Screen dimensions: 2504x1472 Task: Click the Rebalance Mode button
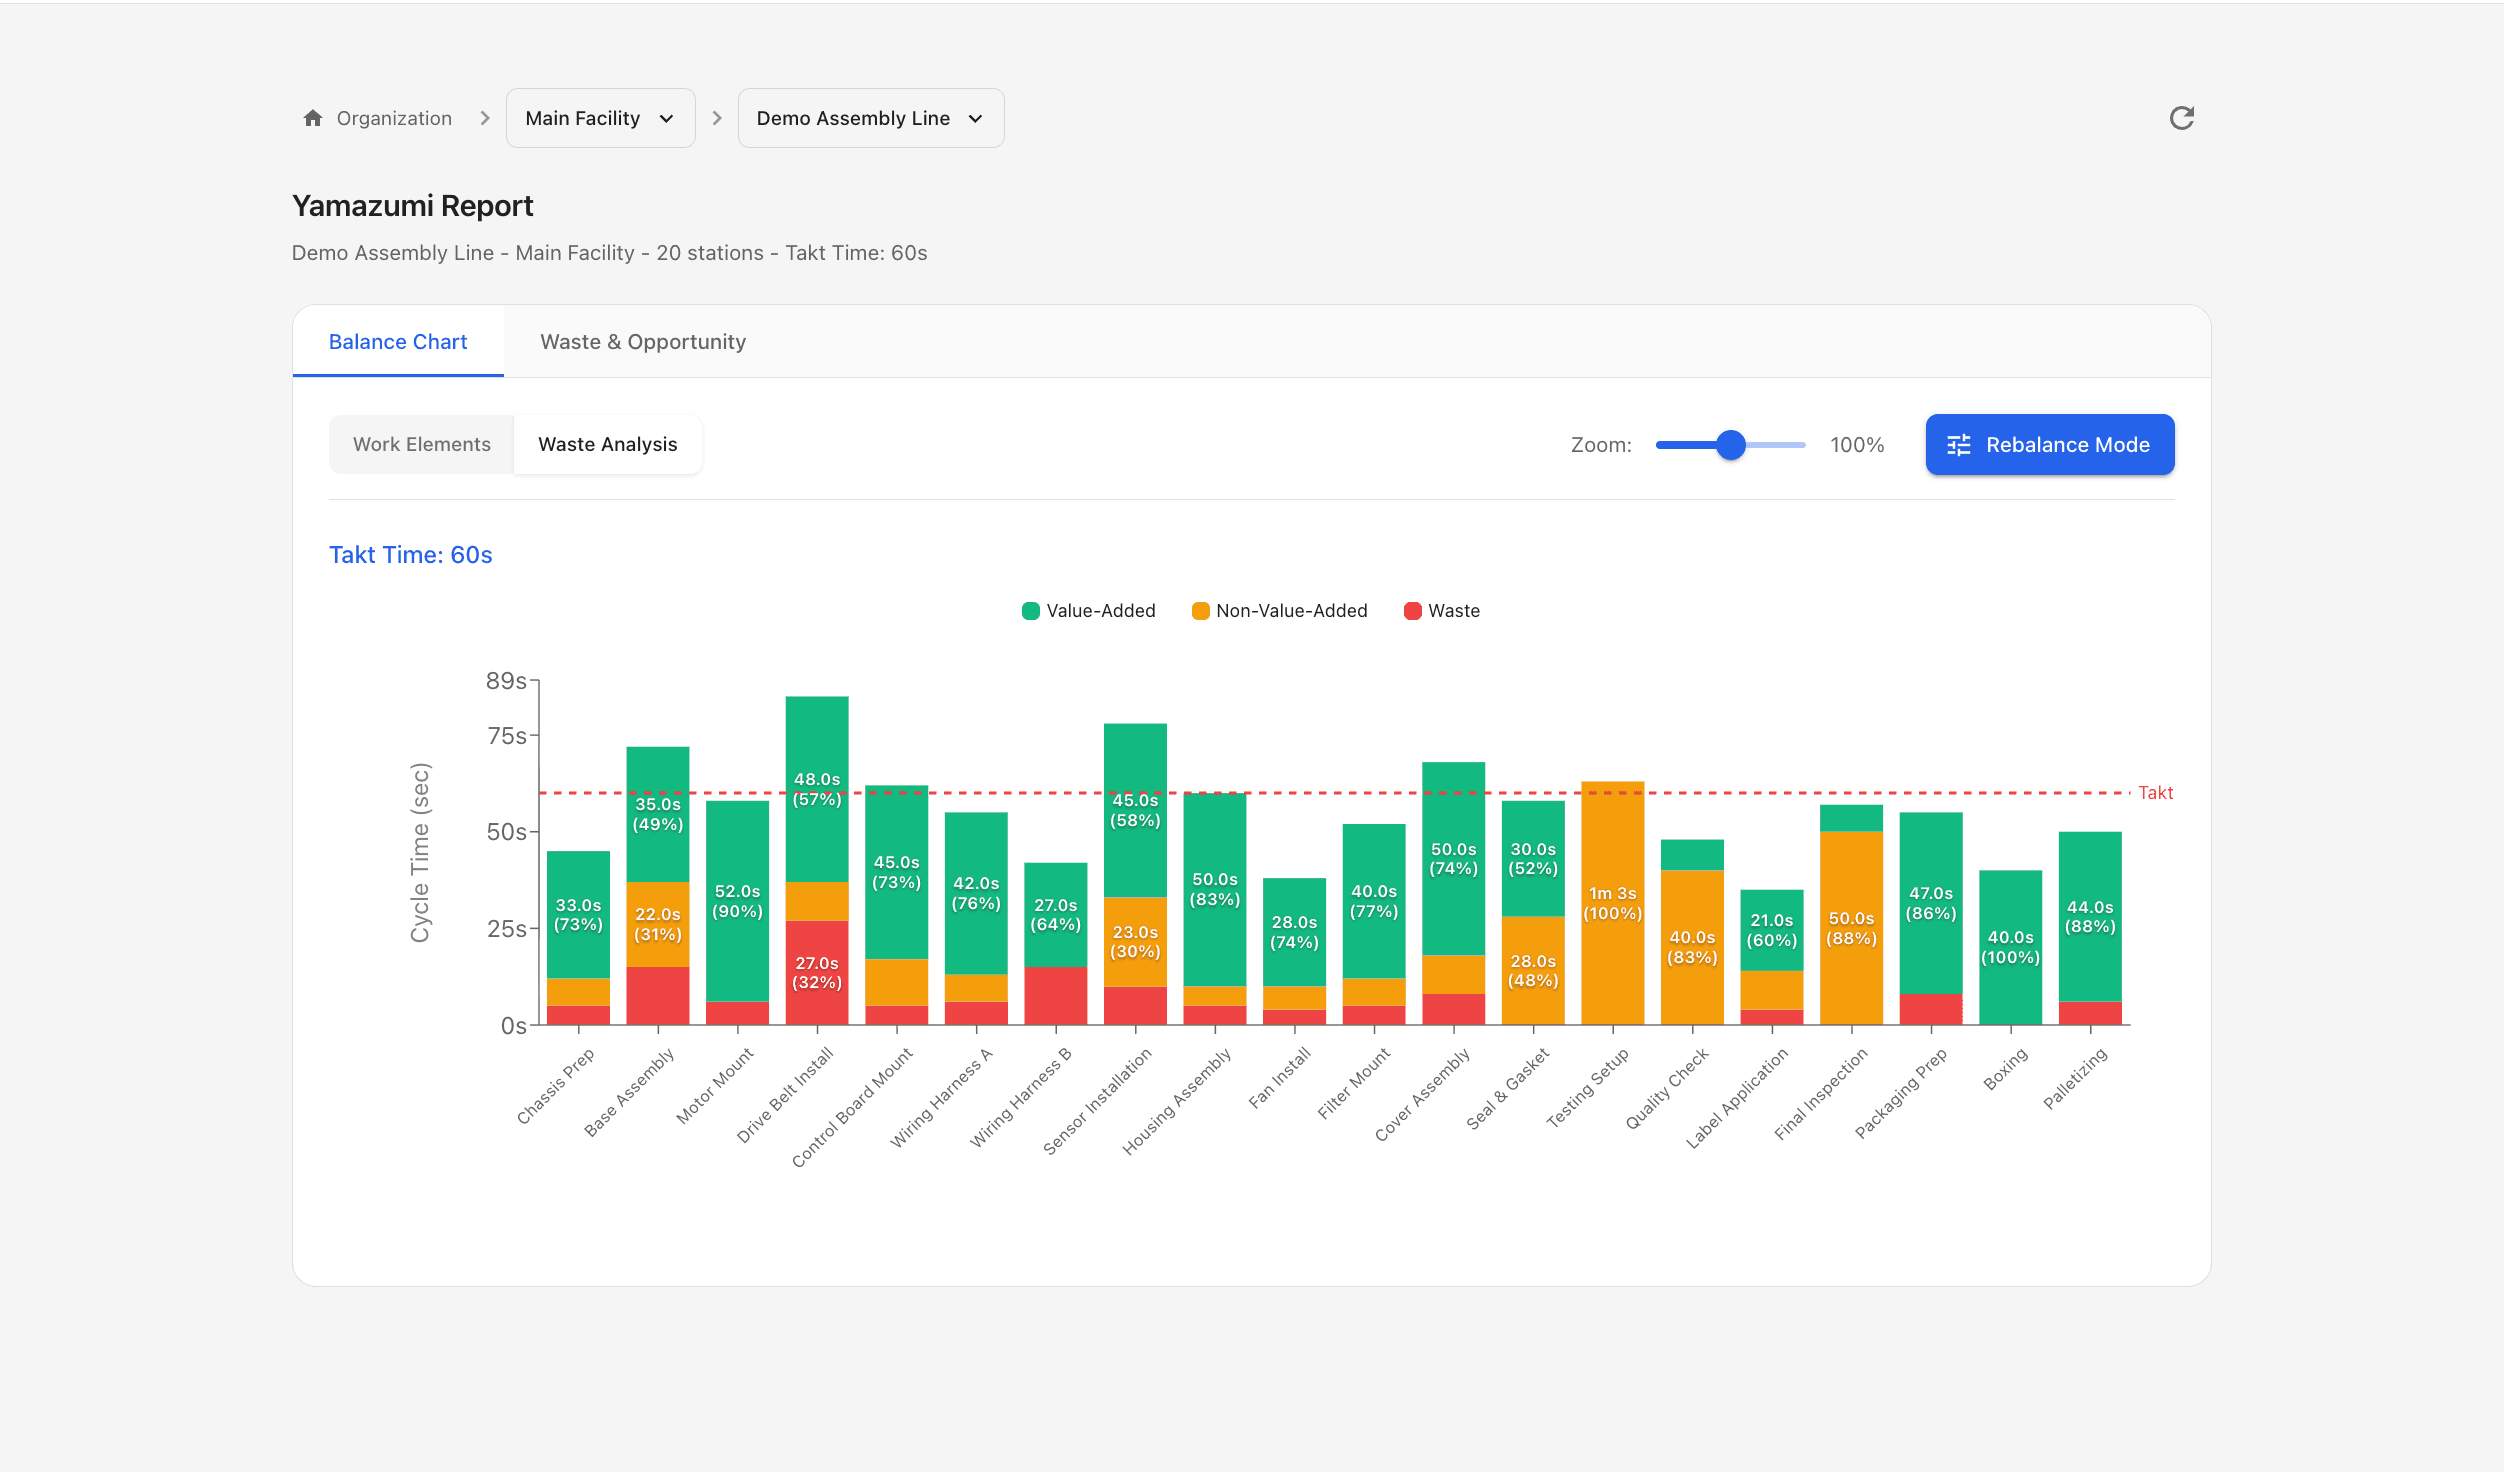(x=2049, y=445)
